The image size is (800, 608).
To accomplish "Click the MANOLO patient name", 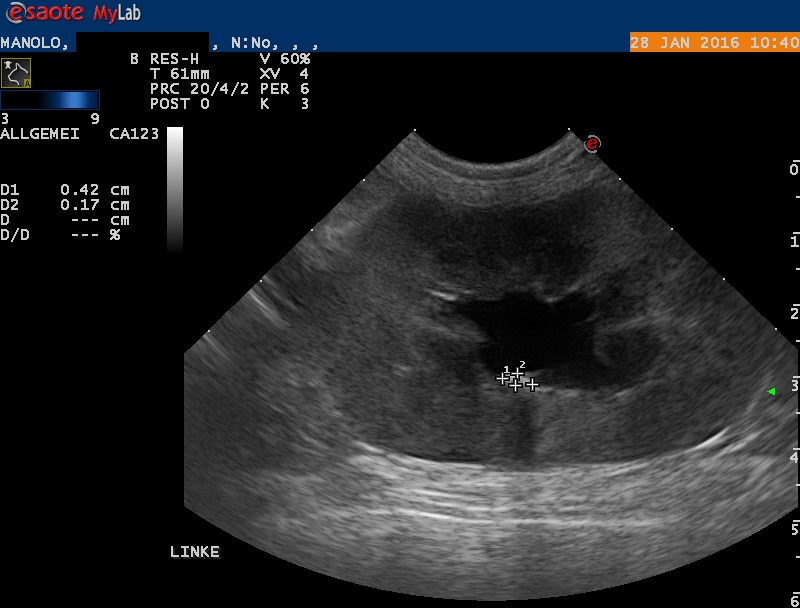I will pos(33,43).
